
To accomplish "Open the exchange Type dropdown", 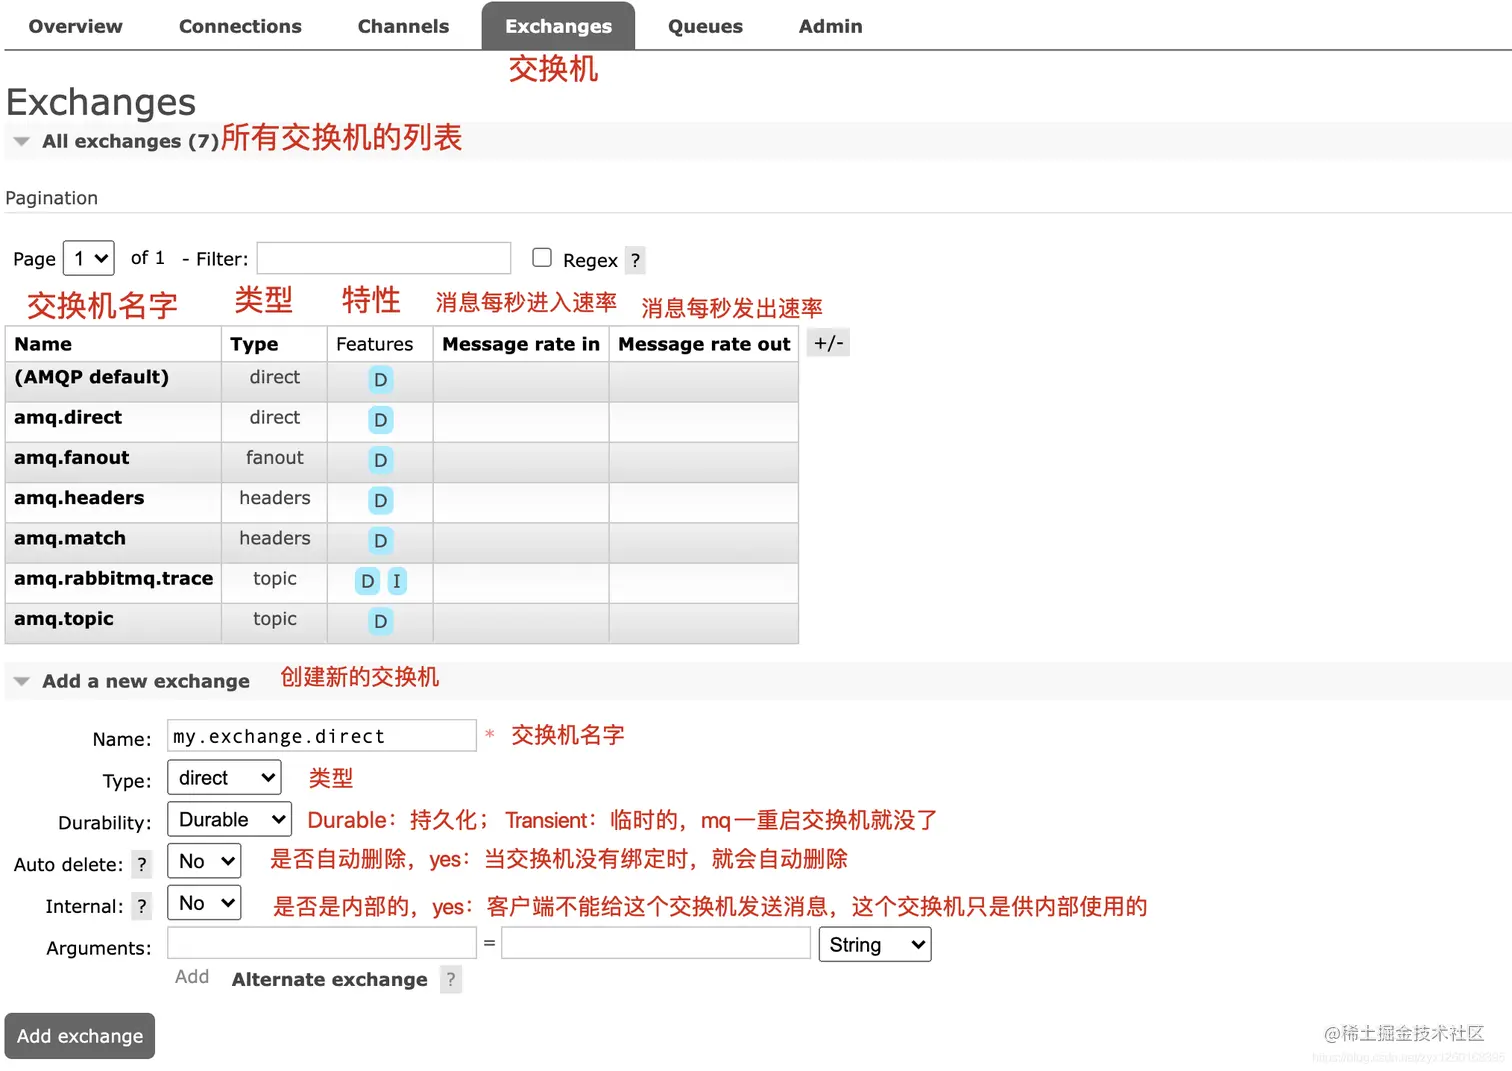I will 224,778.
